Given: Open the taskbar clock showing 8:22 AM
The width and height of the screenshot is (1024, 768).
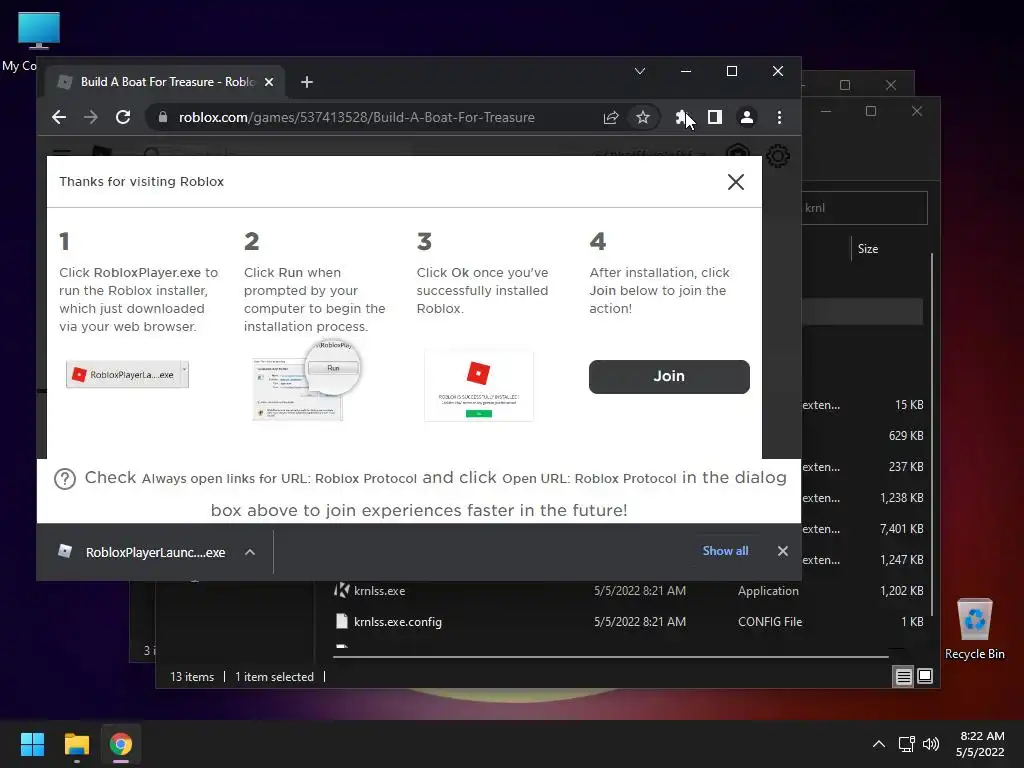Looking at the screenshot, I should [x=980, y=744].
